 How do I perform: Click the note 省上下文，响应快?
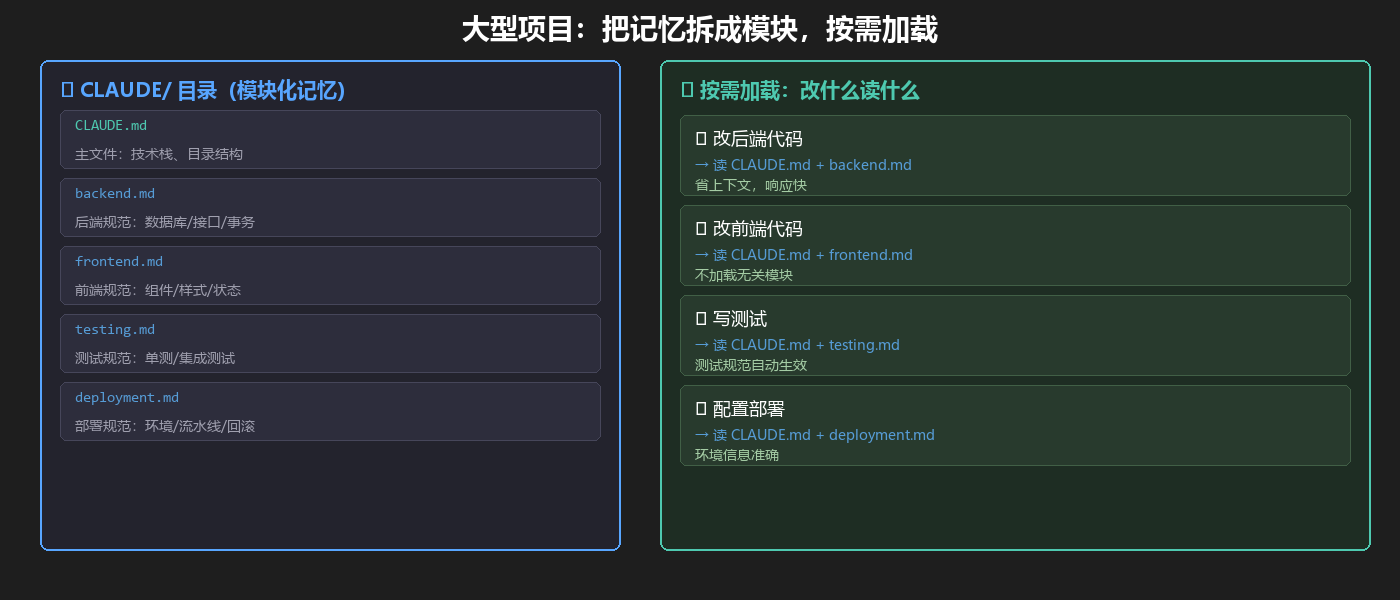(751, 185)
